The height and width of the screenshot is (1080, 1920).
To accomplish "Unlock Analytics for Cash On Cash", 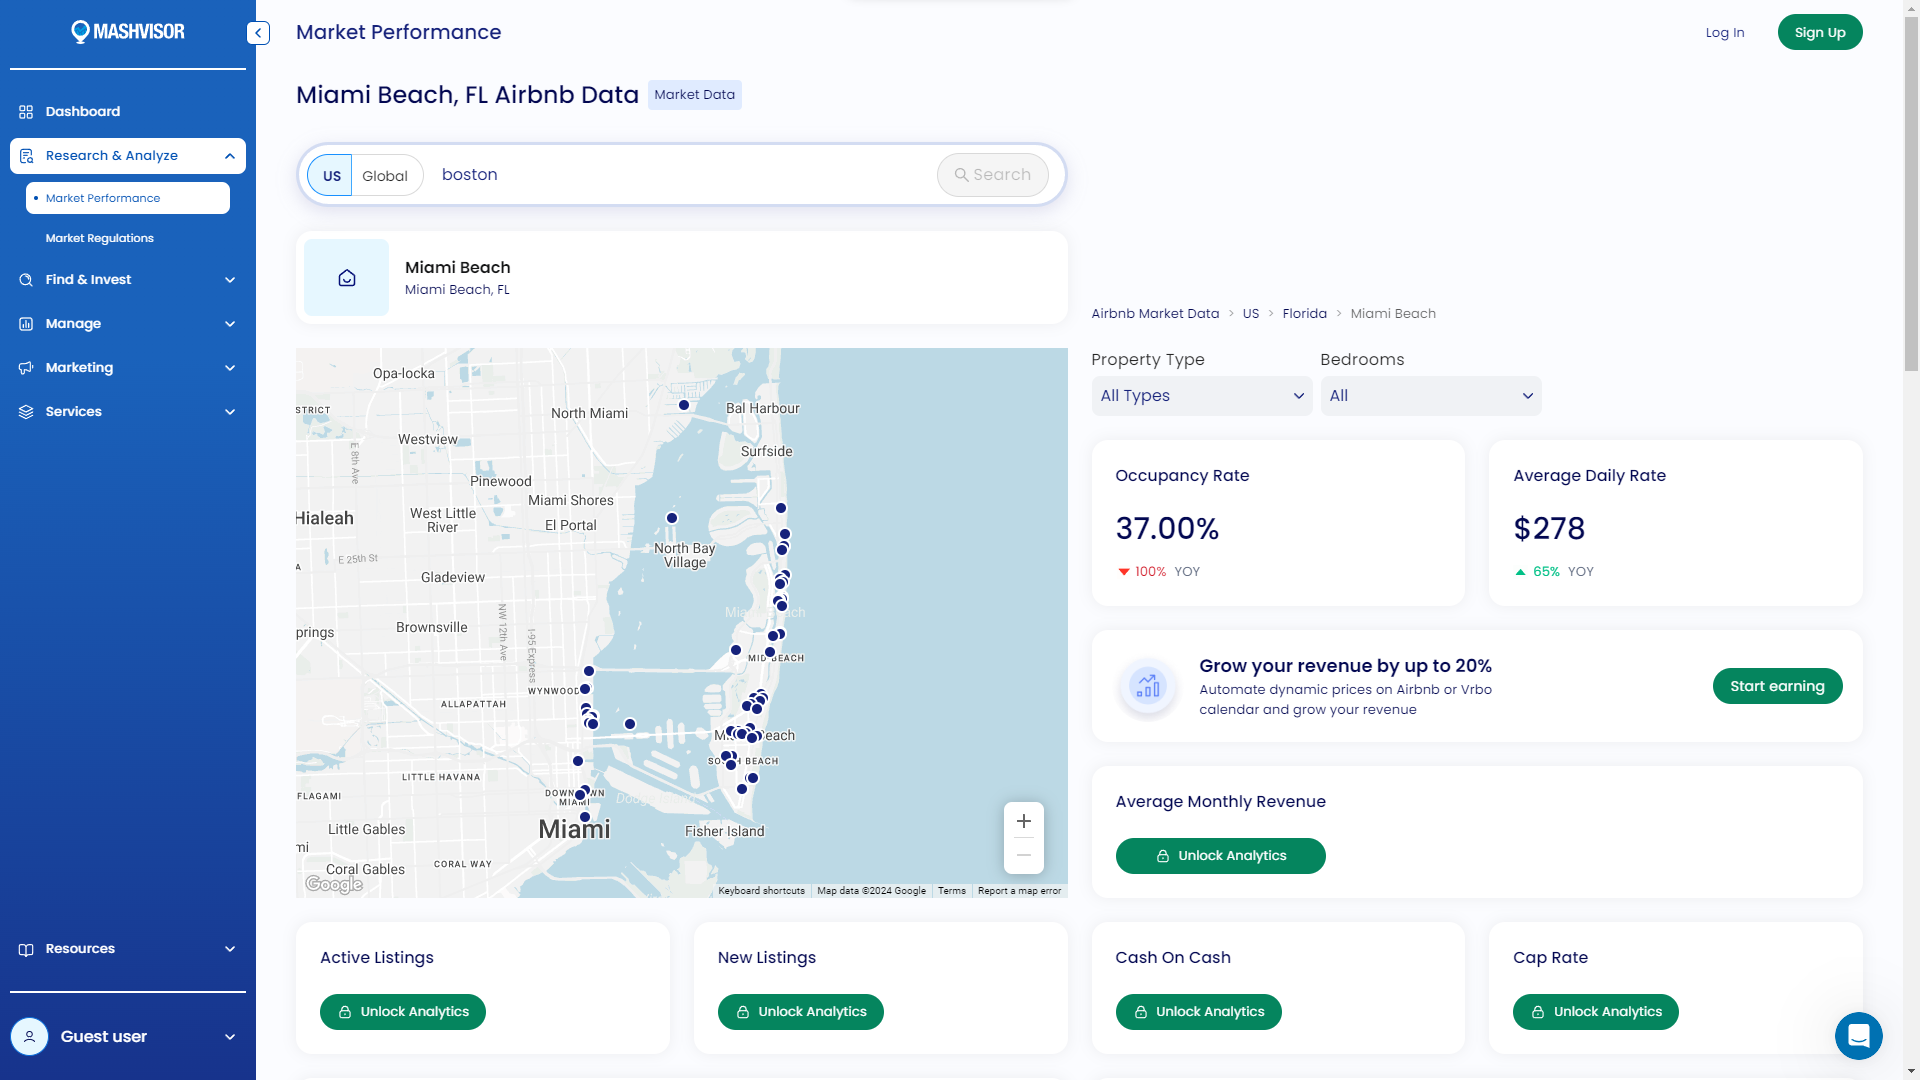I will click(x=1198, y=1012).
